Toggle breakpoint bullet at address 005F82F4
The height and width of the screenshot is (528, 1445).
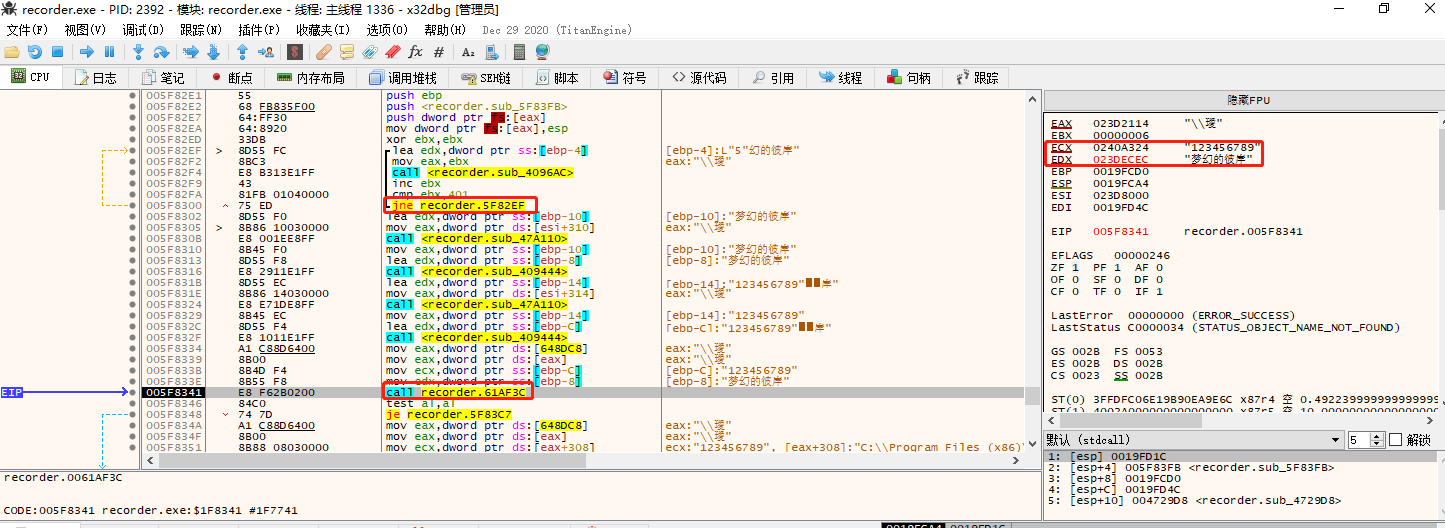point(132,172)
